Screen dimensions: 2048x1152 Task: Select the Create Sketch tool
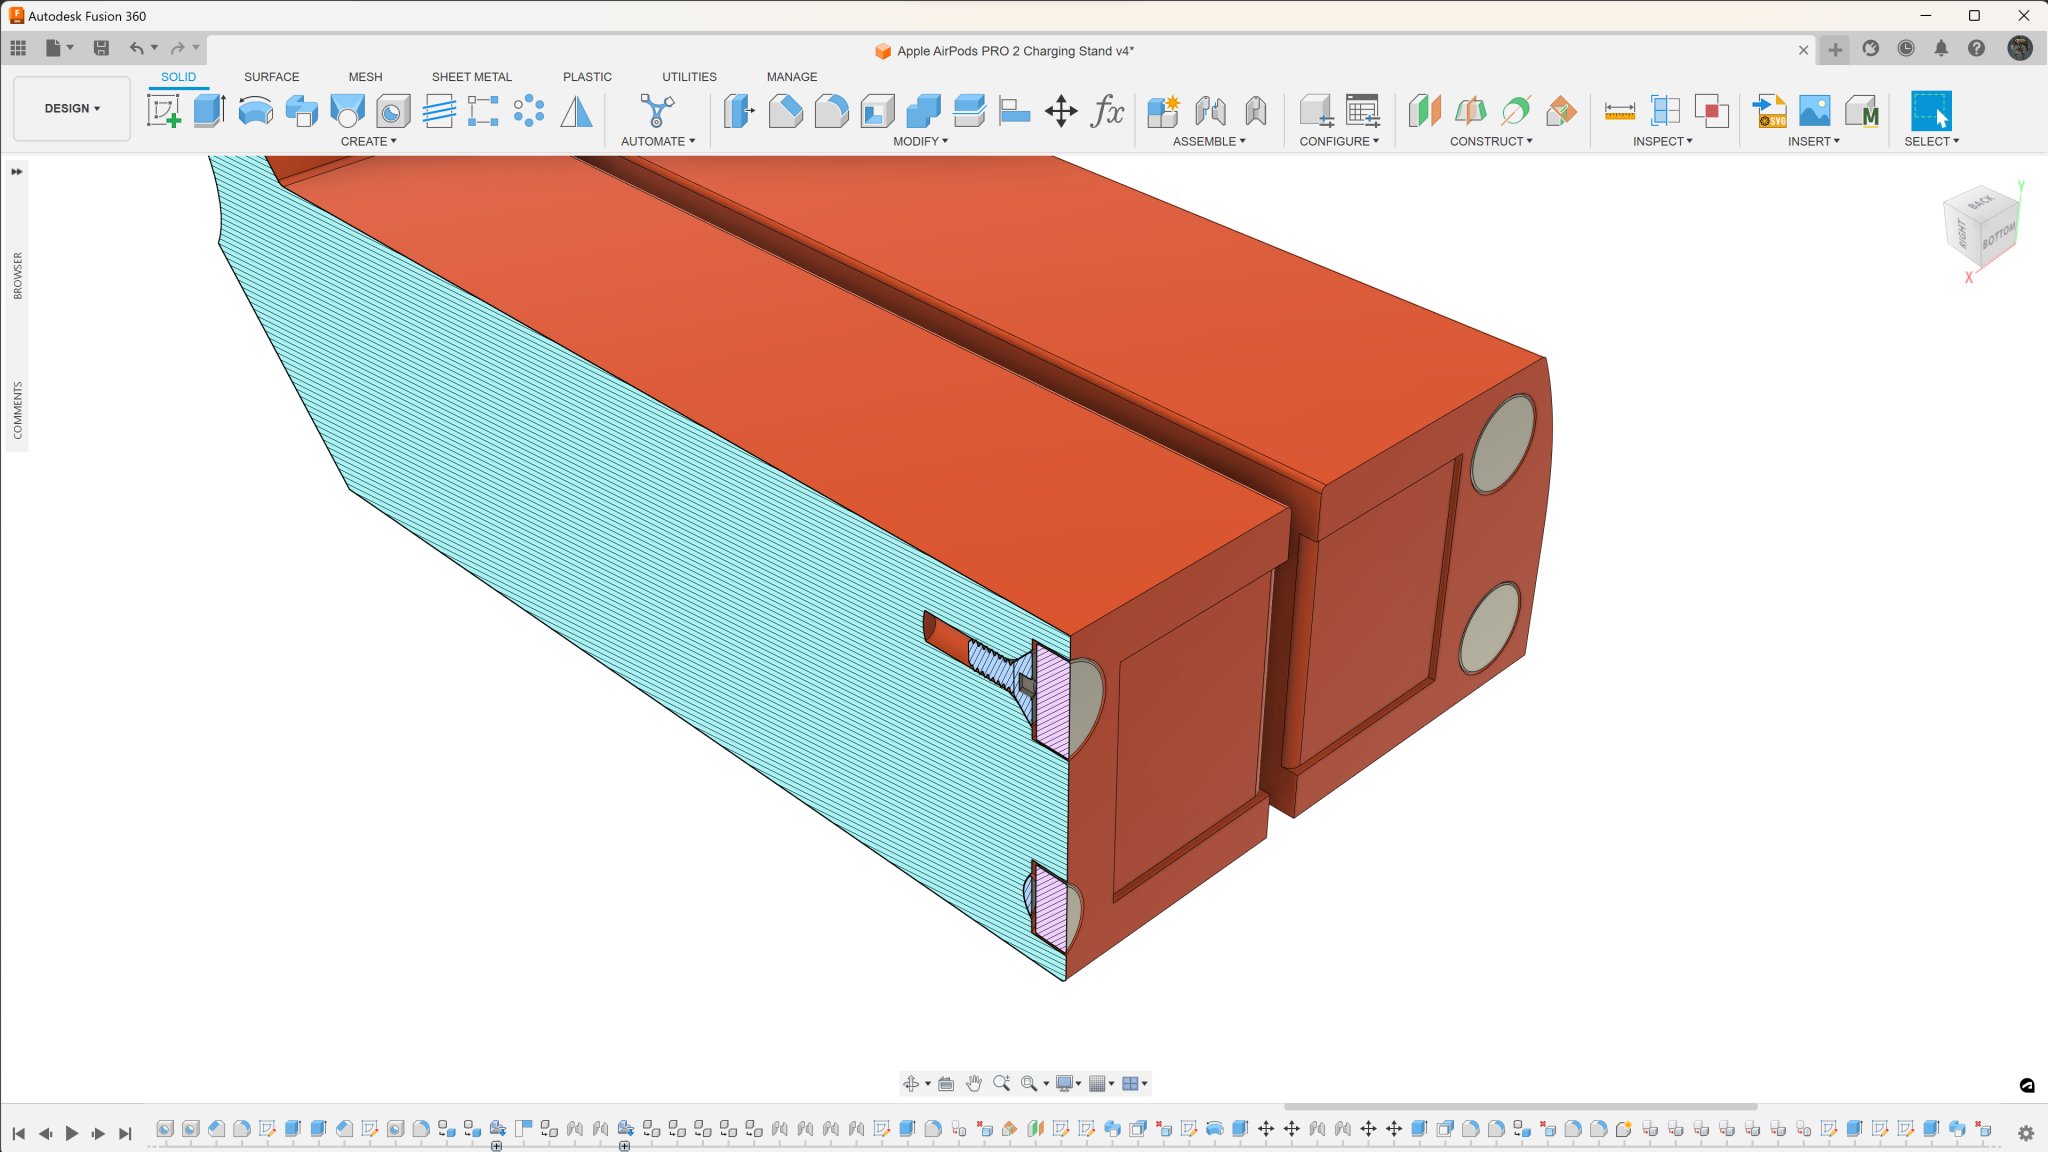click(163, 111)
